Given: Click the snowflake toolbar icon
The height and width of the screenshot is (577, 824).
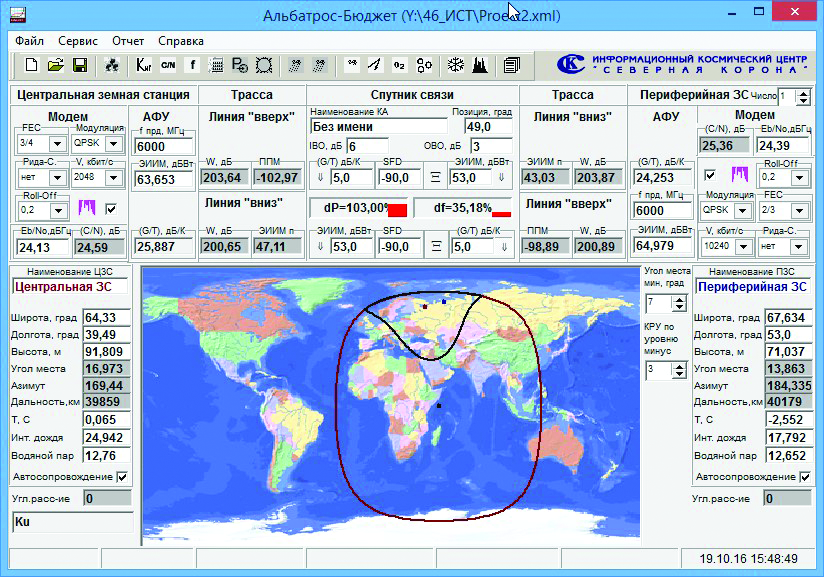Looking at the screenshot, I should coord(456,65).
